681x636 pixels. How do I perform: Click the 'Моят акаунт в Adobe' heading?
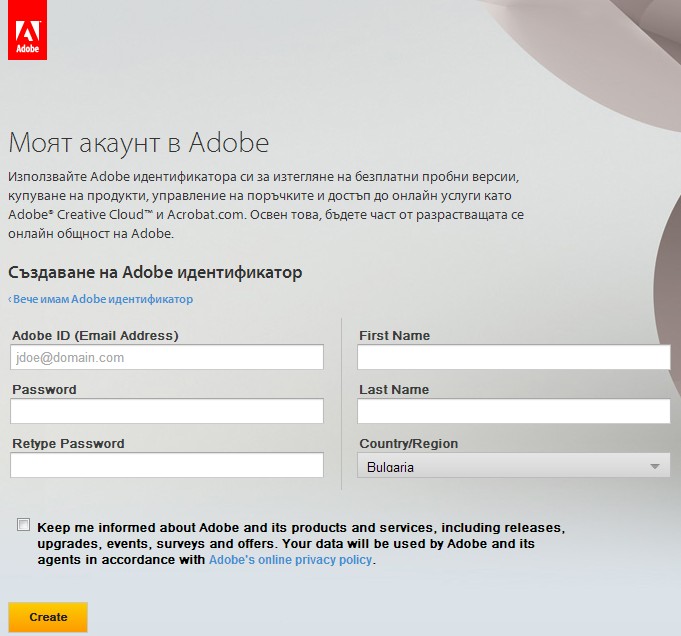click(139, 143)
